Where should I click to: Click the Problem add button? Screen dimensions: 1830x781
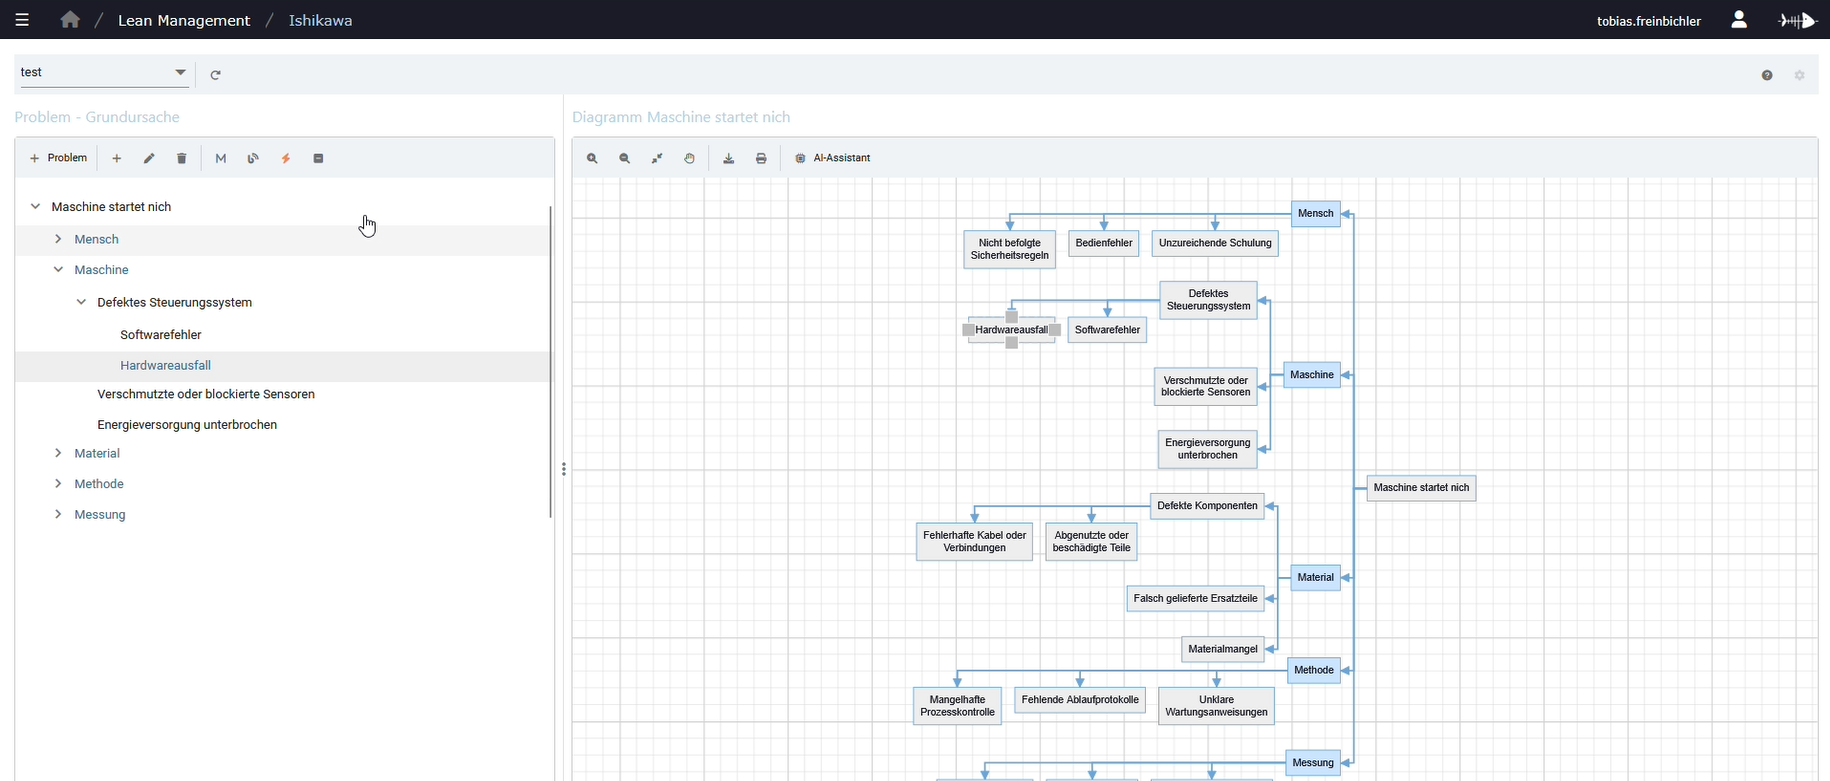coord(59,158)
